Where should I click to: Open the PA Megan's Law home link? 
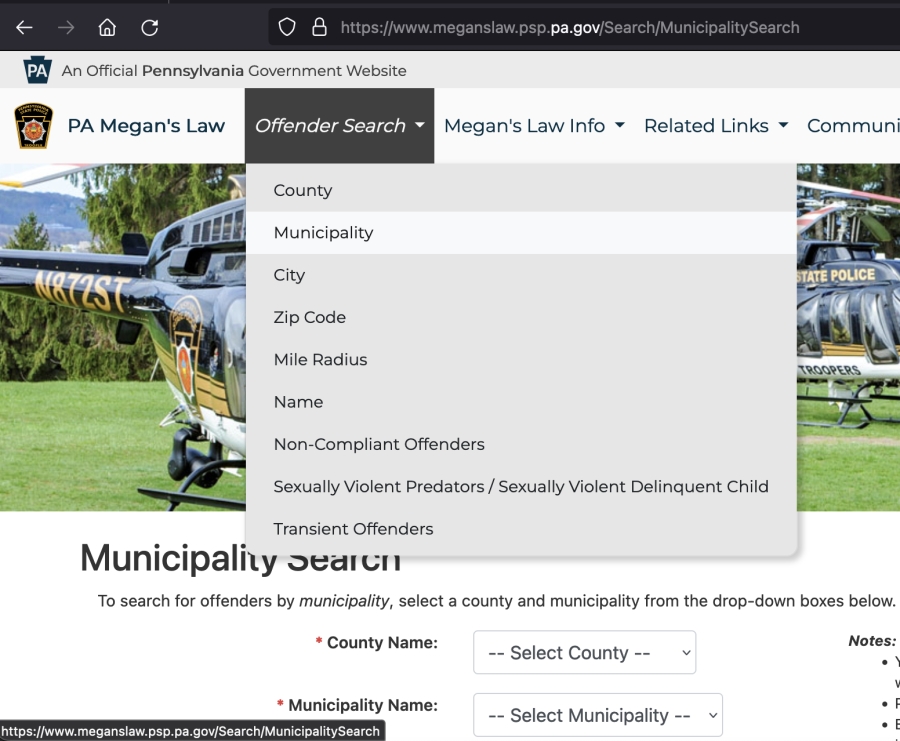(x=146, y=126)
